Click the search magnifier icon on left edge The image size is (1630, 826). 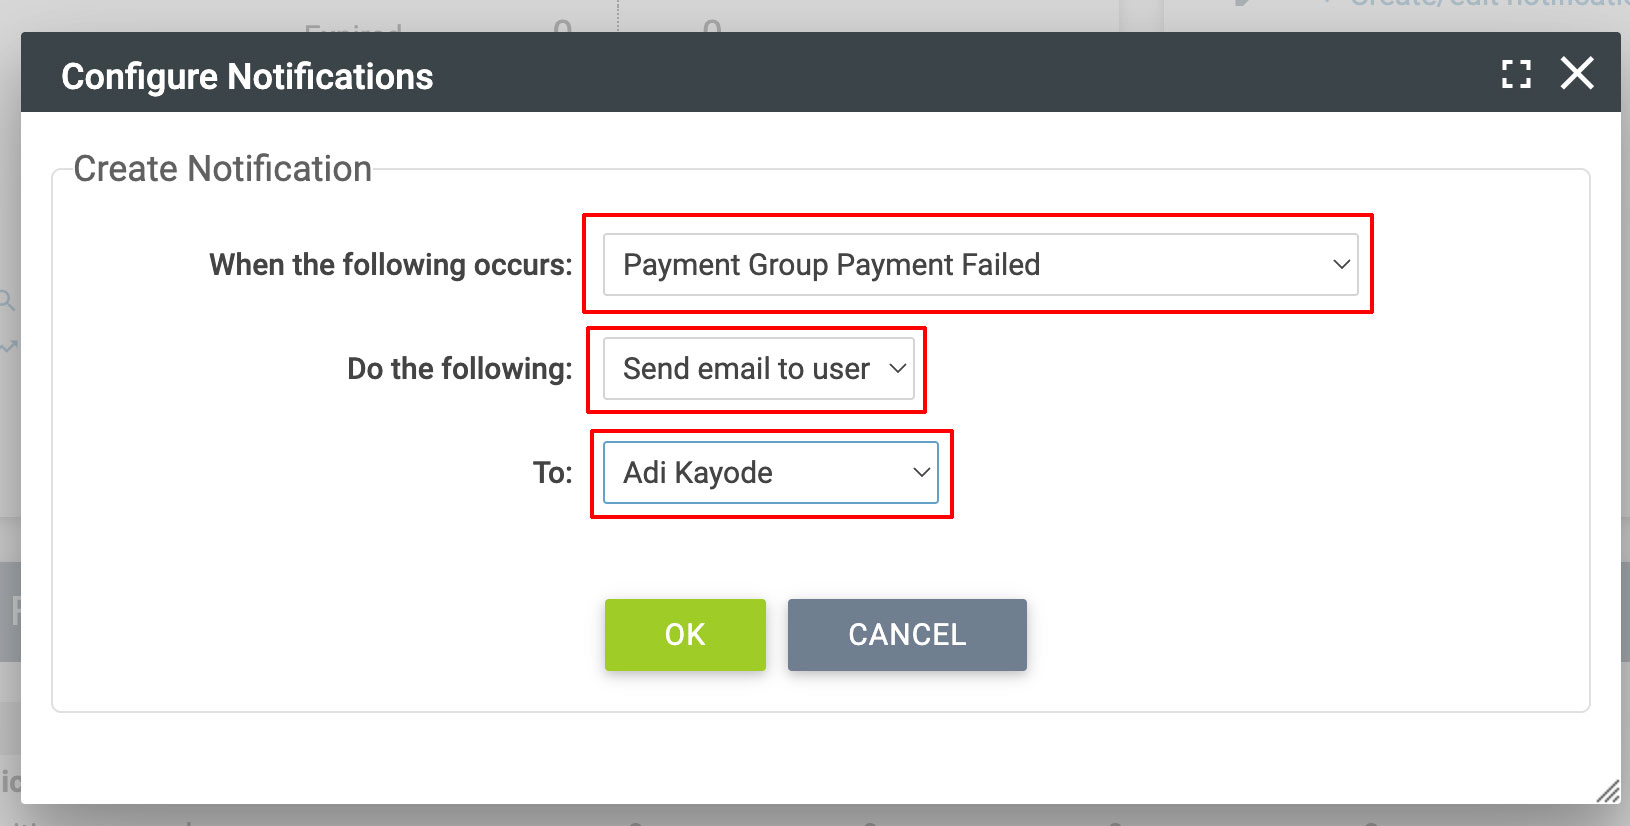point(7,300)
